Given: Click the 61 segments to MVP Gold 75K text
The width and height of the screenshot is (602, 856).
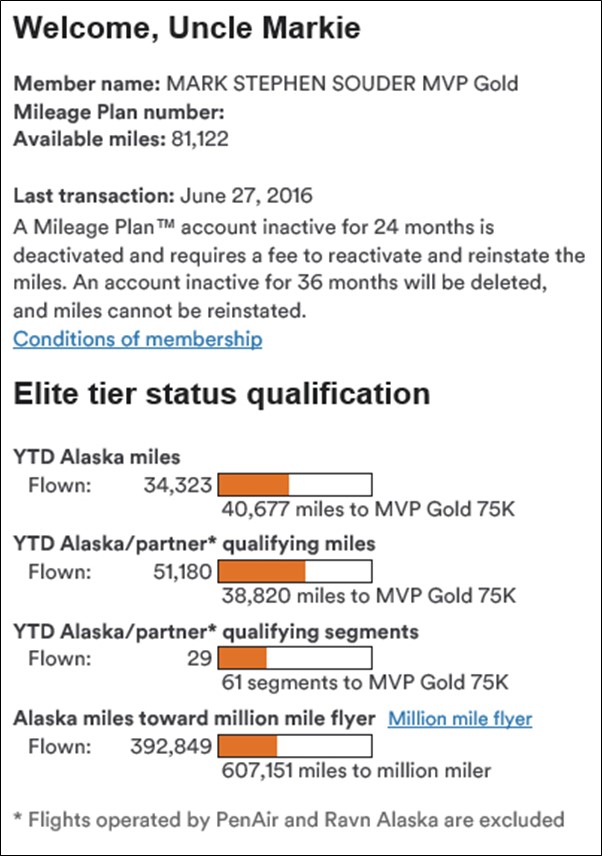Looking at the screenshot, I should (365, 682).
